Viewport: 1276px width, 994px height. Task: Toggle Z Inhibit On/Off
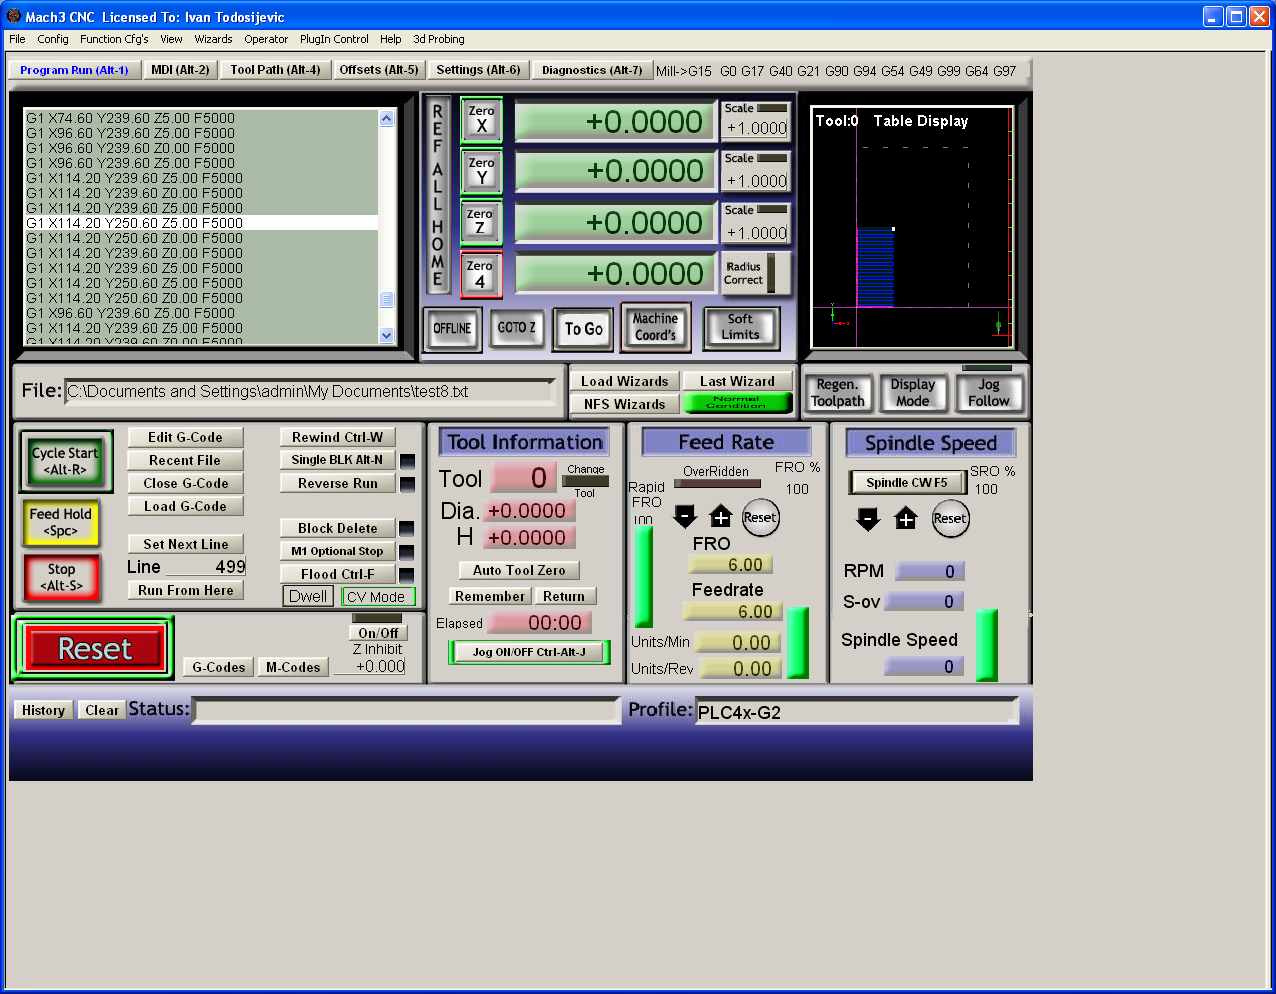point(379,633)
